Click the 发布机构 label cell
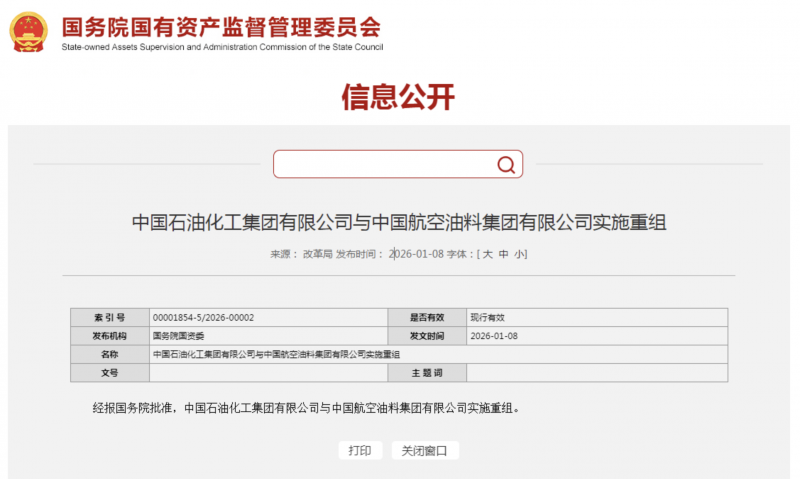The width and height of the screenshot is (800, 479). 110,336
